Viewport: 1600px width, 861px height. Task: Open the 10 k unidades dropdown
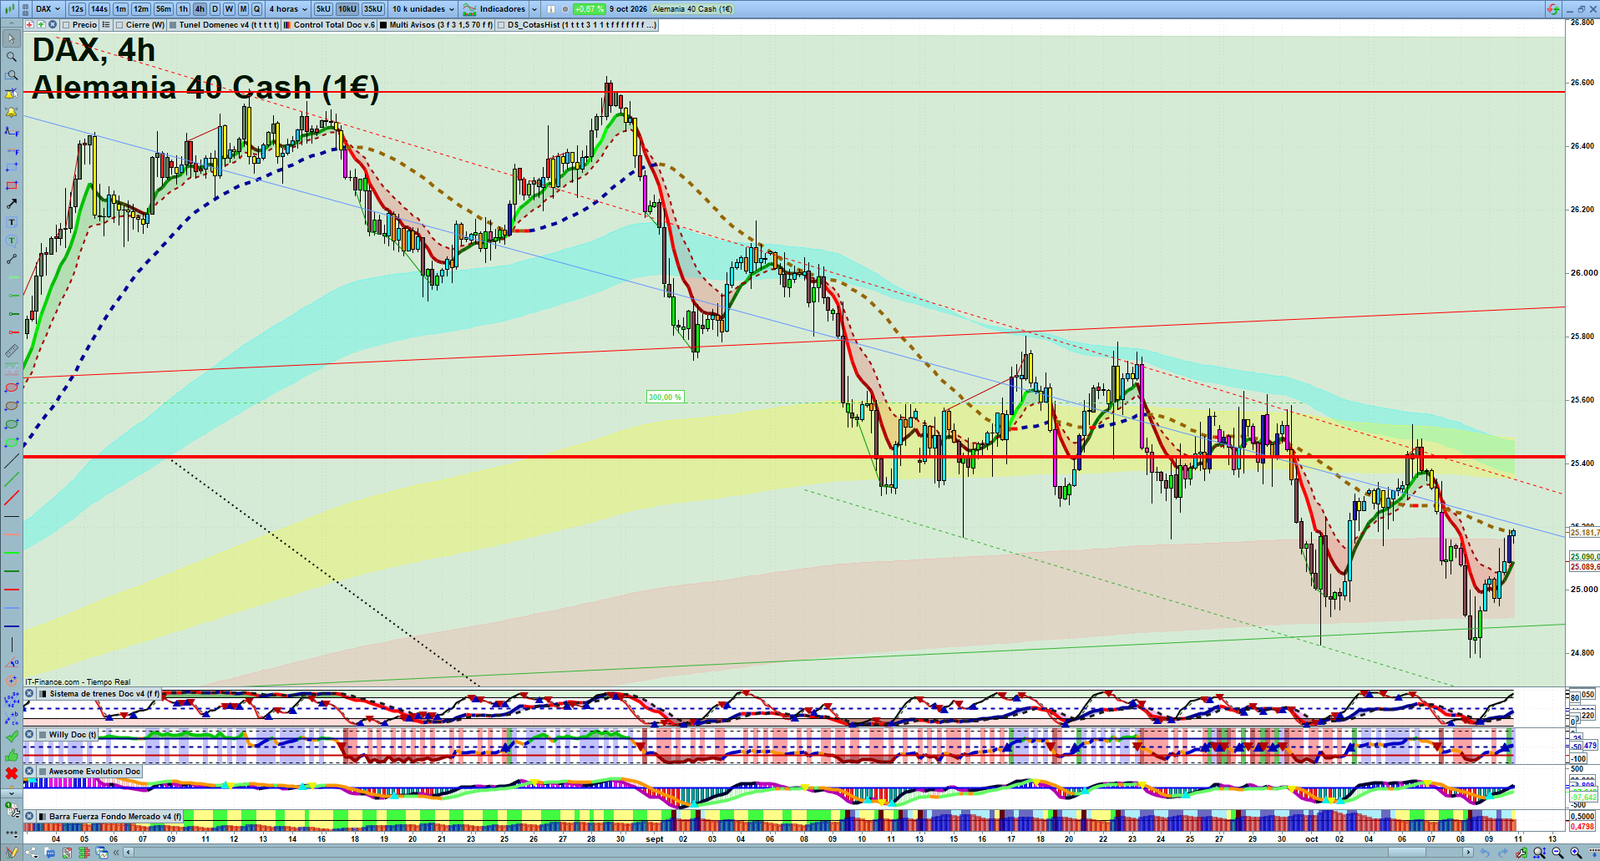click(x=423, y=9)
